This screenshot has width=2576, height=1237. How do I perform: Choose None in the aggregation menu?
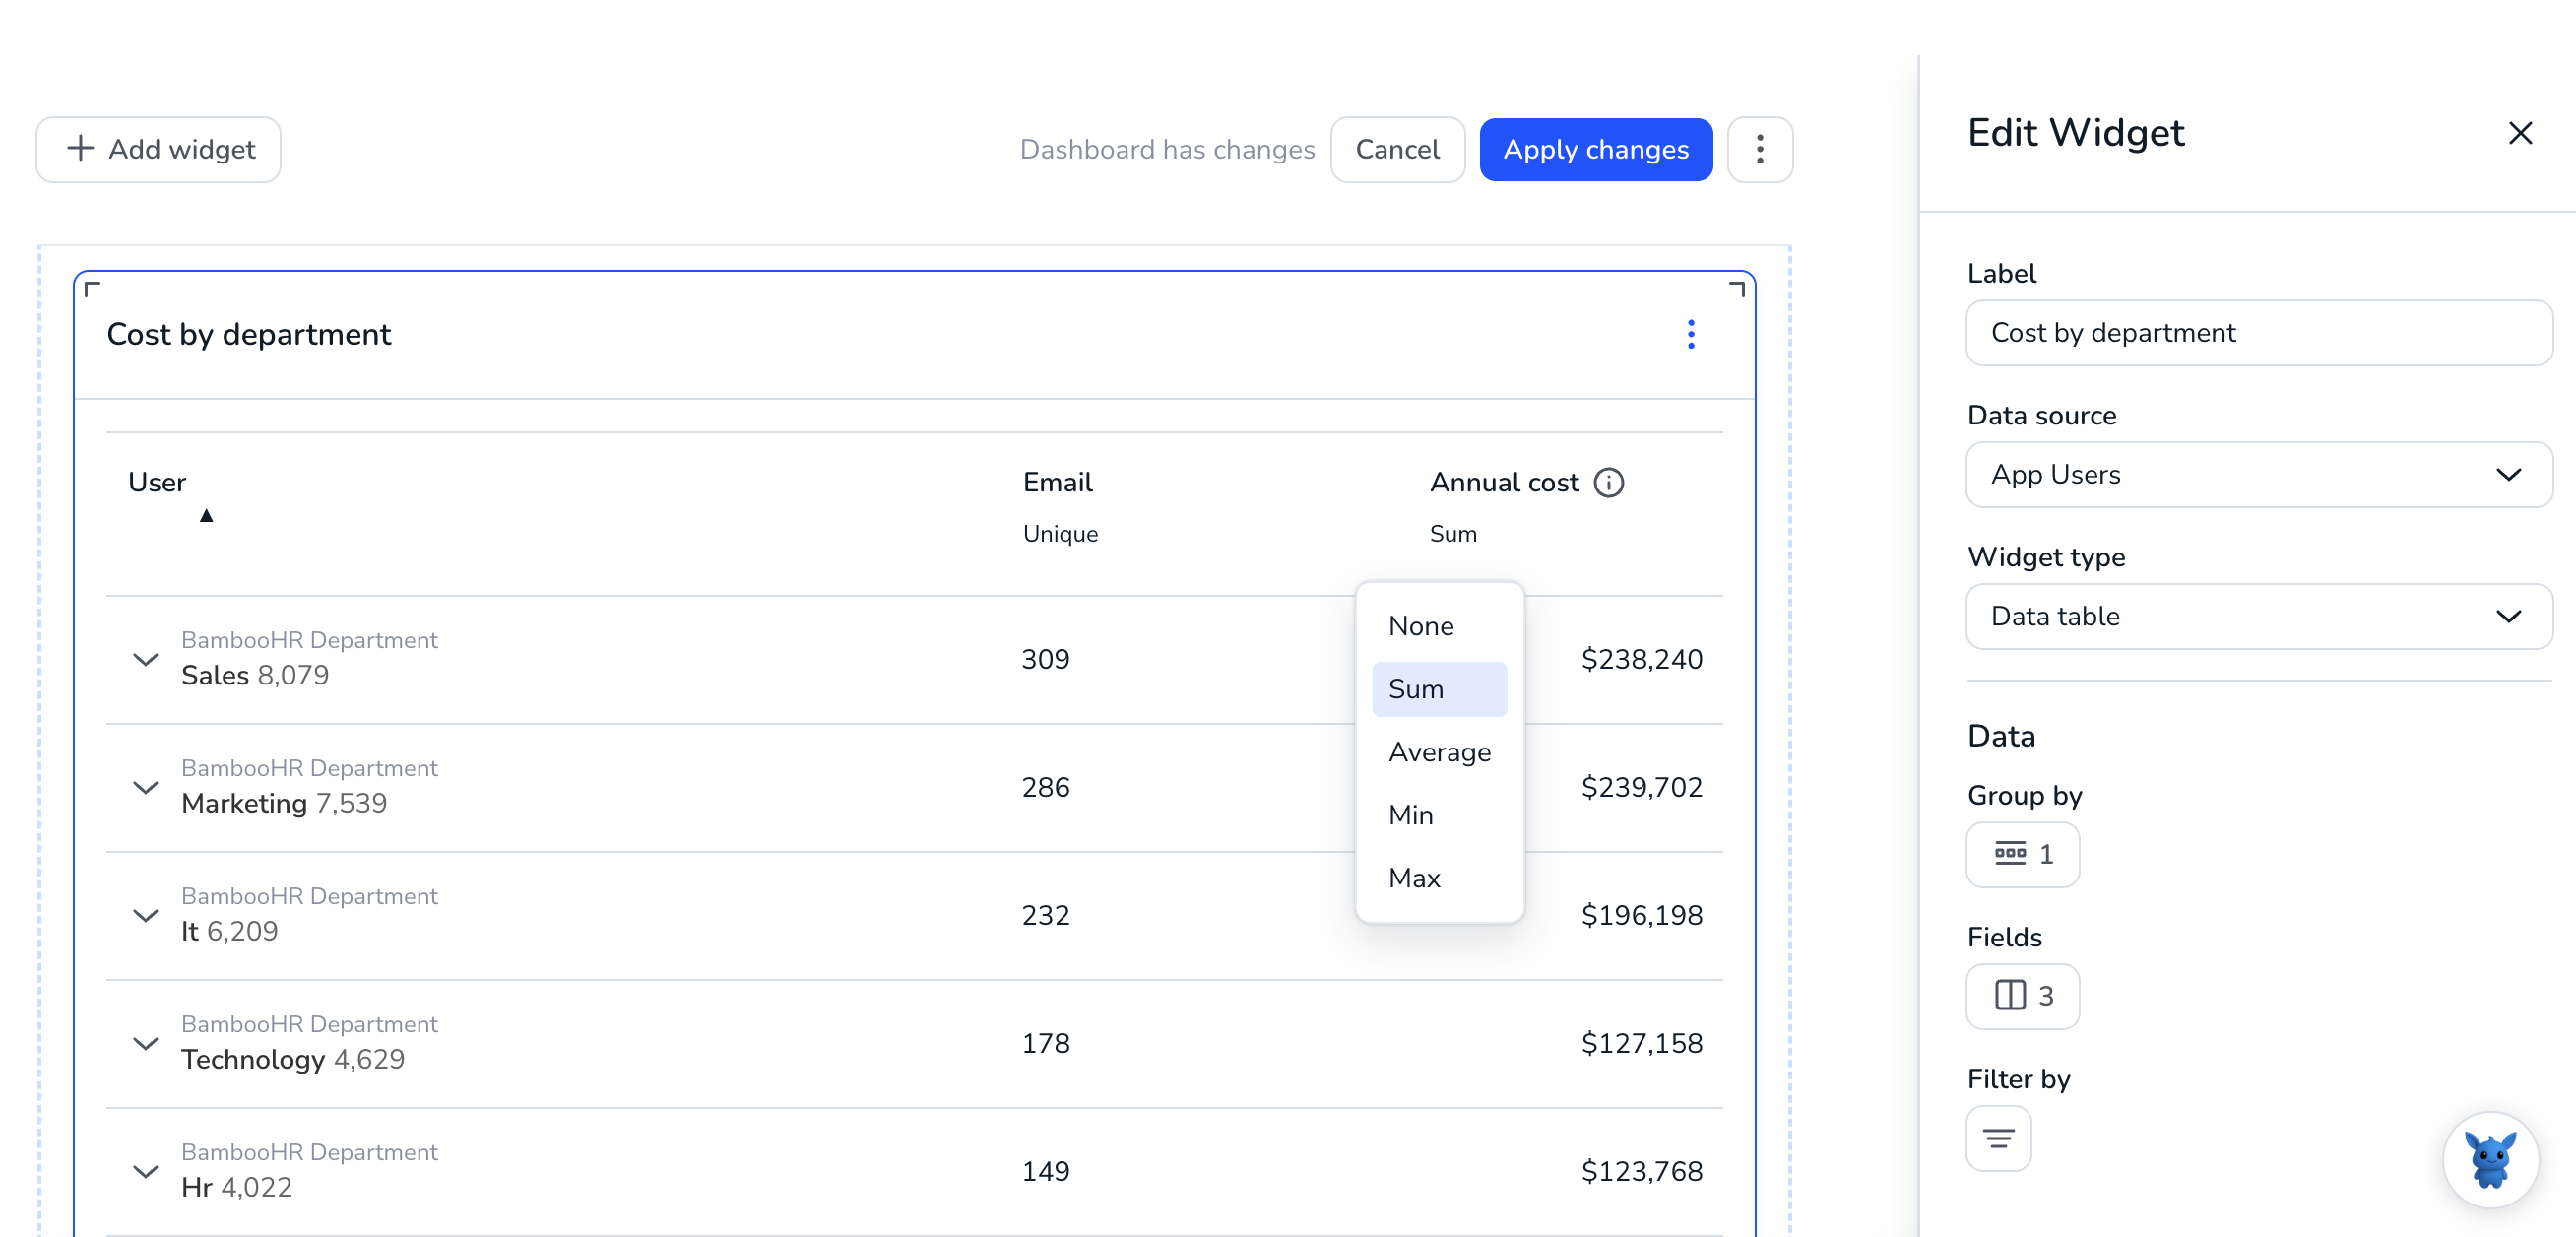pyautogui.click(x=1439, y=626)
